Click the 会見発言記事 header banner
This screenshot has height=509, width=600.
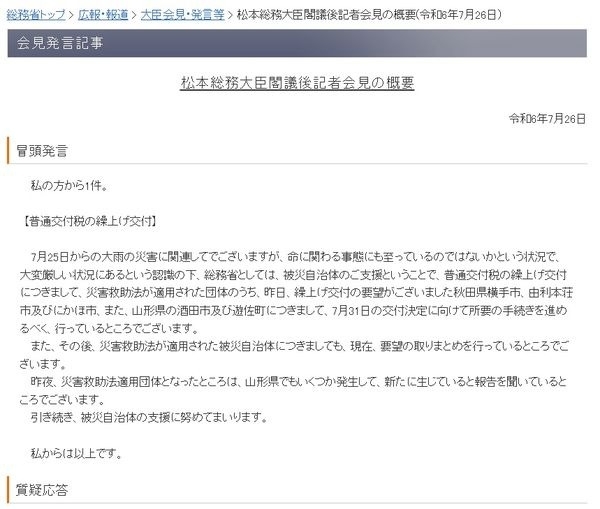(297, 43)
